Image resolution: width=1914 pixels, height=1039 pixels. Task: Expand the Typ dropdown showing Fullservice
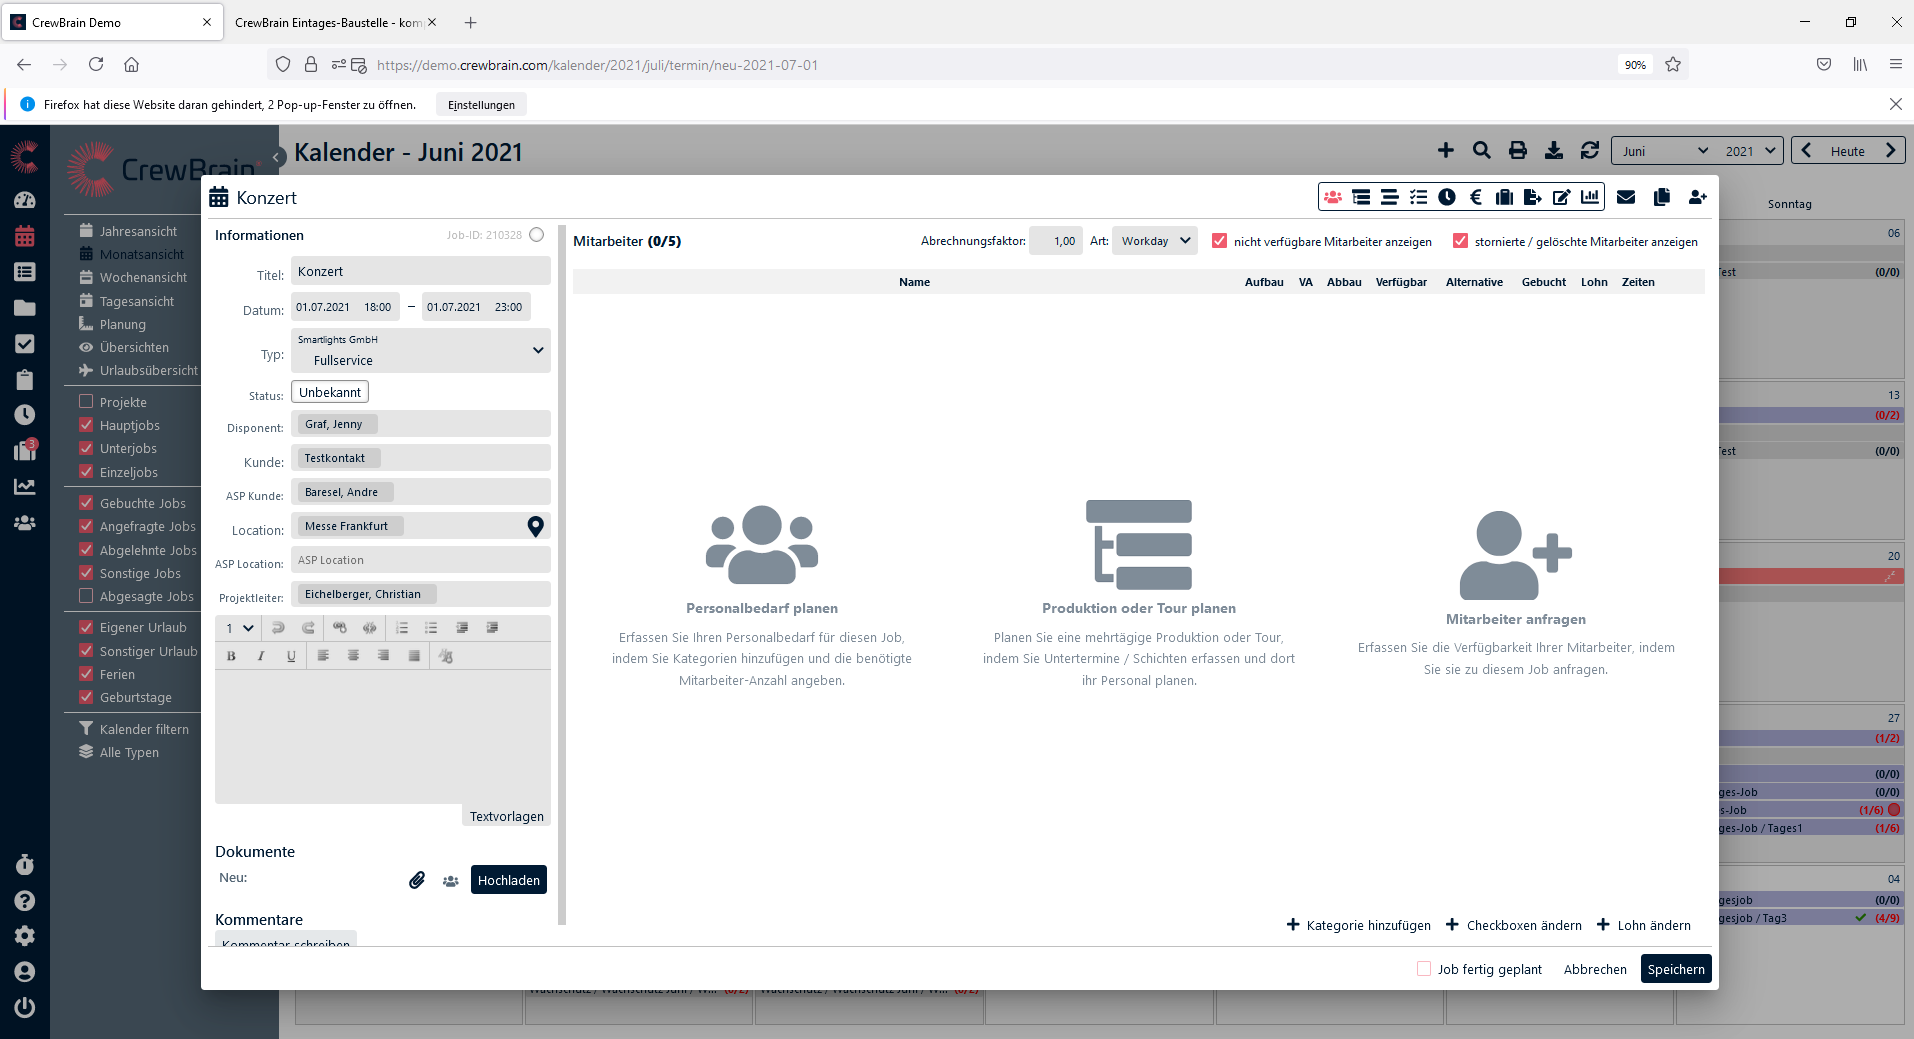(x=420, y=351)
